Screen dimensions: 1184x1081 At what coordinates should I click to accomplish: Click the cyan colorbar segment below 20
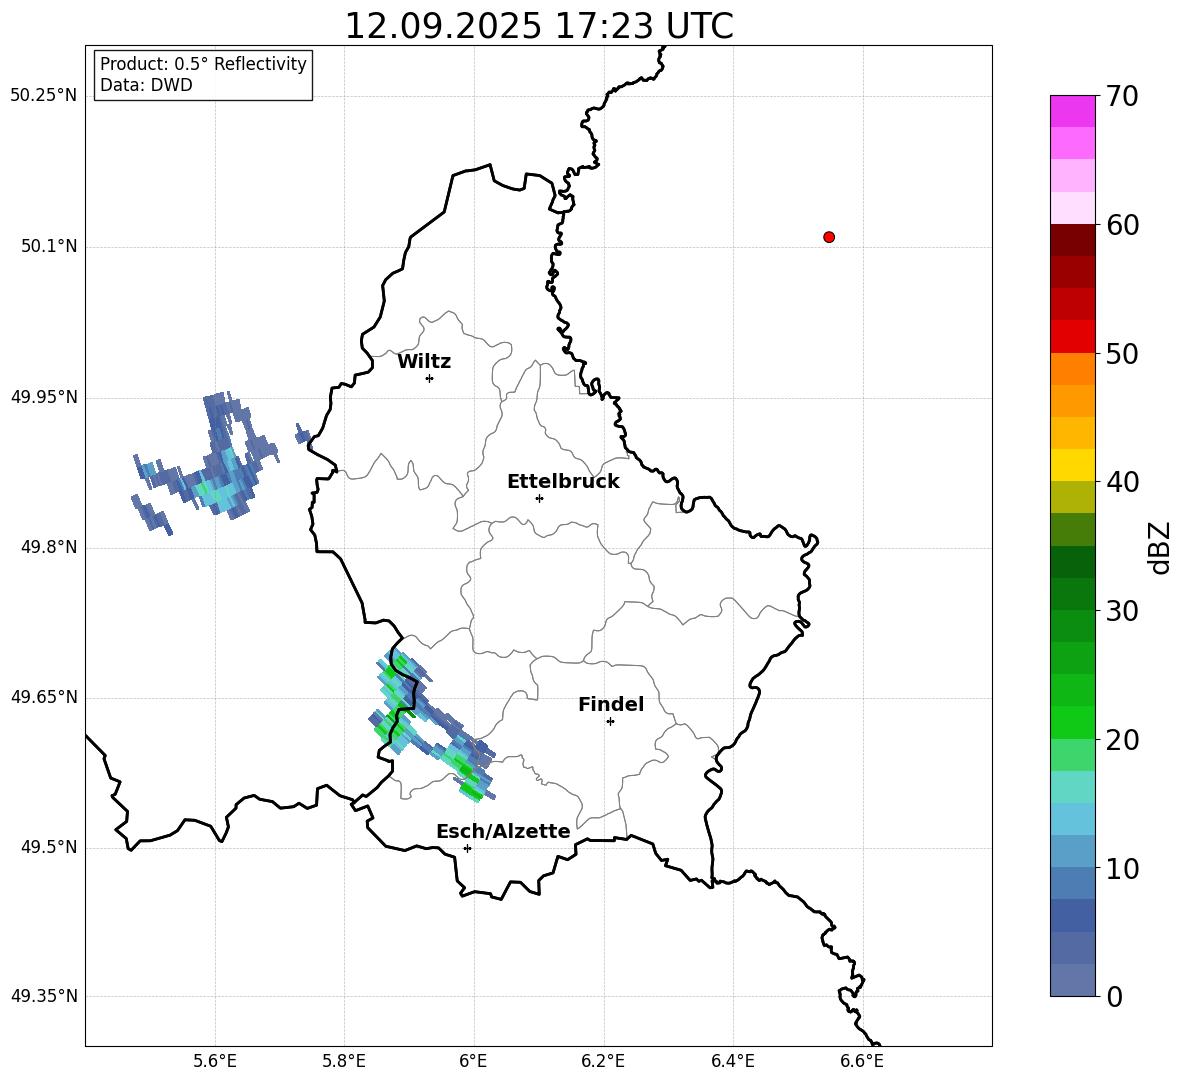[1072, 787]
